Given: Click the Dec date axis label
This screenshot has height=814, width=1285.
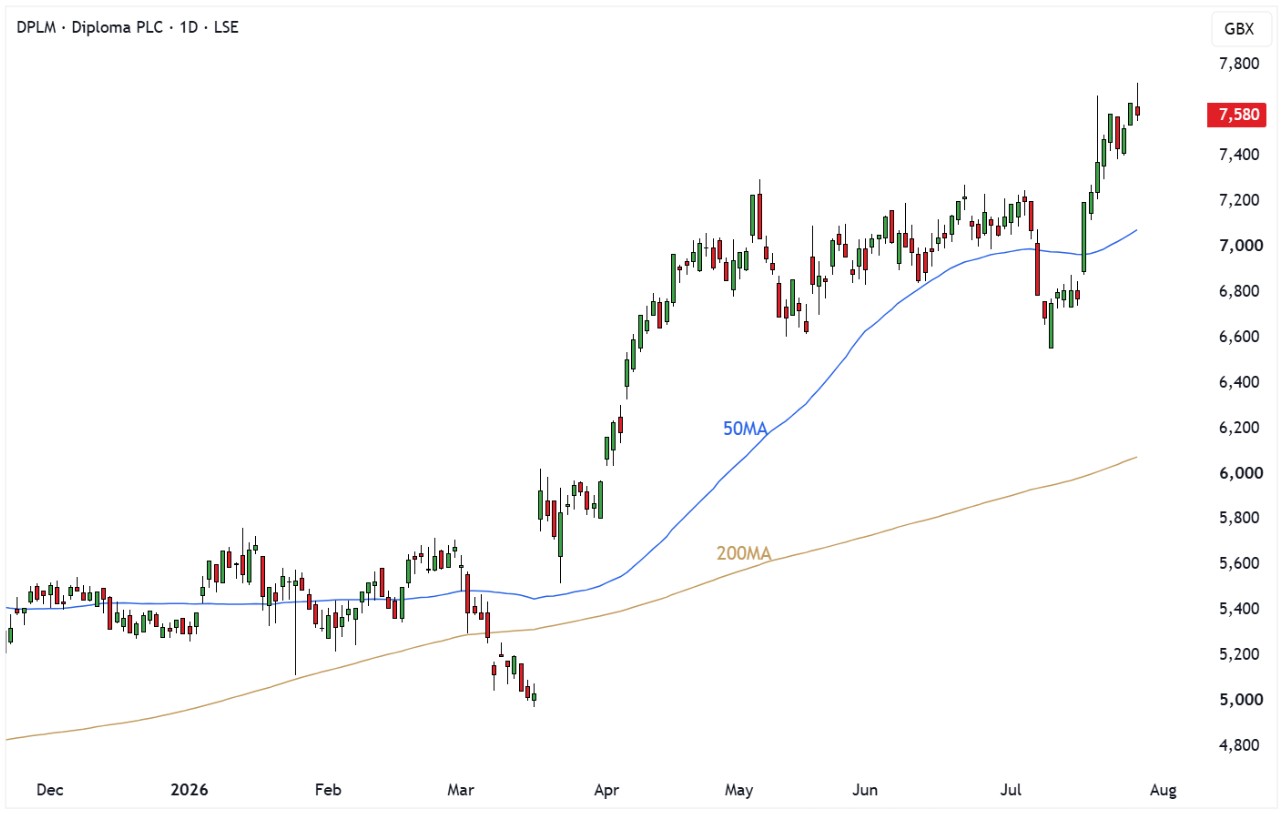Looking at the screenshot, I should click(x=49, y=790).
